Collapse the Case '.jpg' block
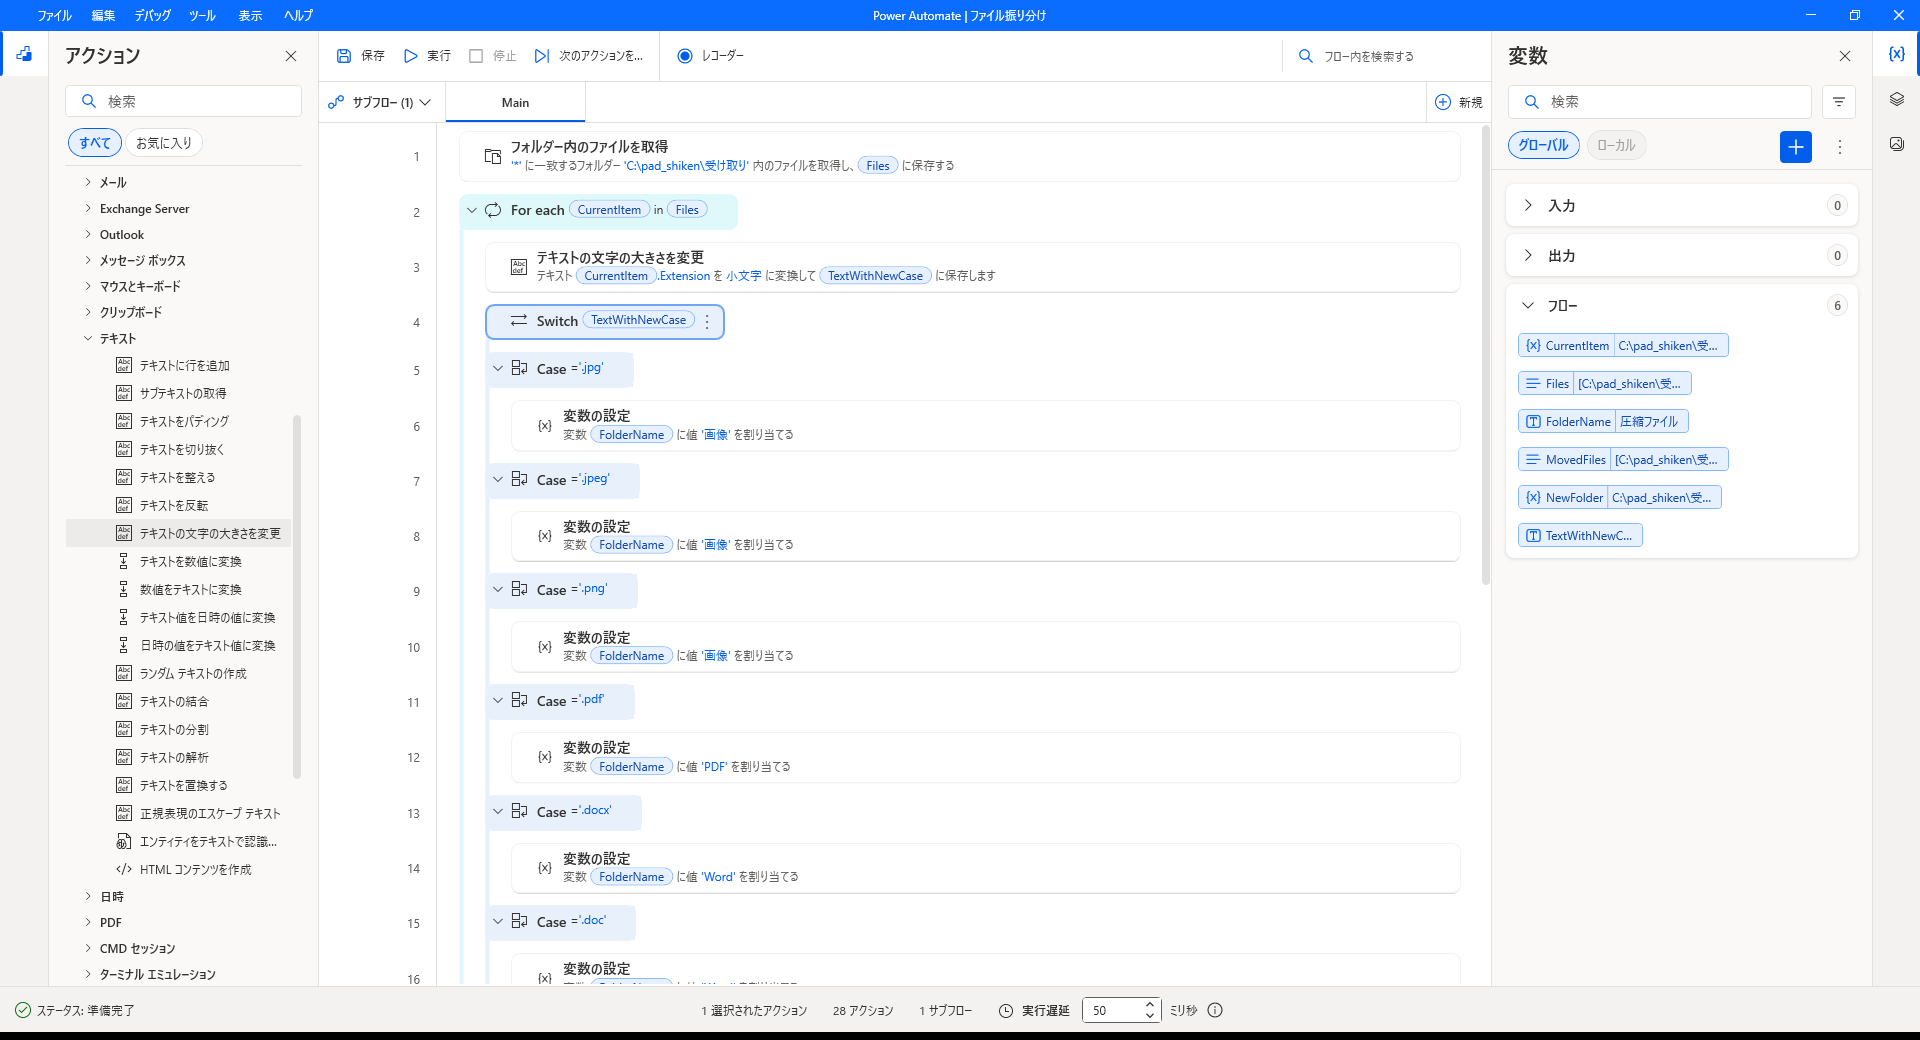 coord(498,369)
